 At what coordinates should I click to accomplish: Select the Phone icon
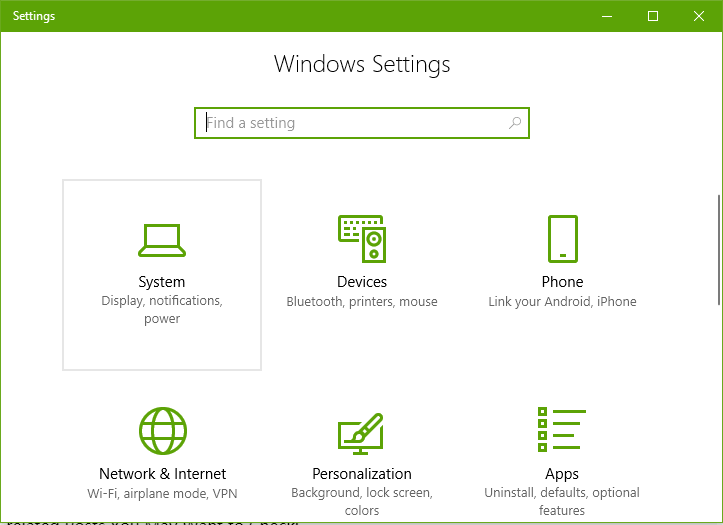[x=562, y=239]
